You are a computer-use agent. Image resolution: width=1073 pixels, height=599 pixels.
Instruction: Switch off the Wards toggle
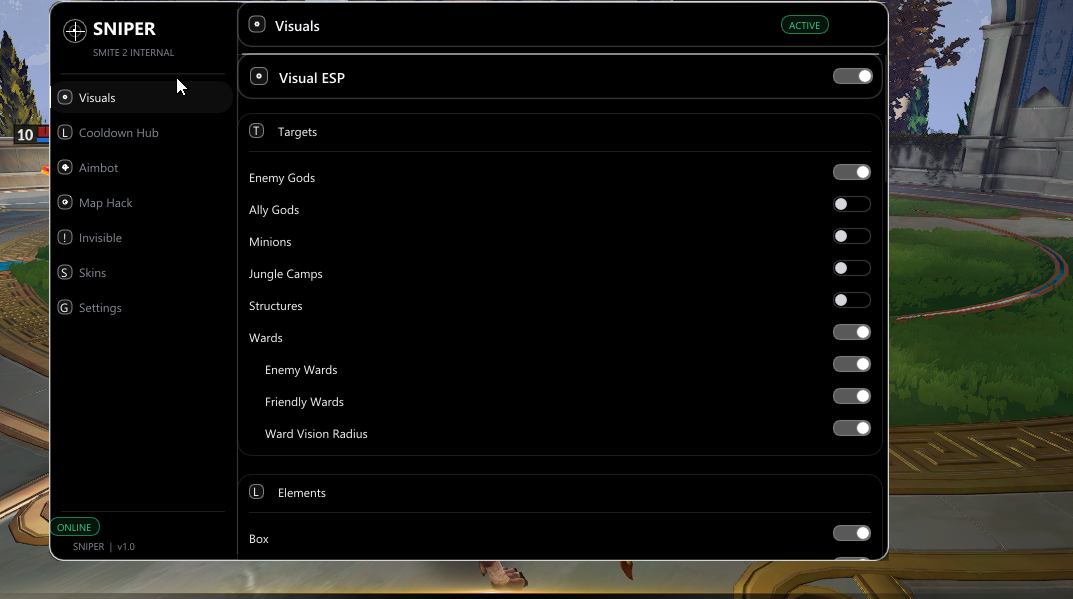tap(852, 332)
